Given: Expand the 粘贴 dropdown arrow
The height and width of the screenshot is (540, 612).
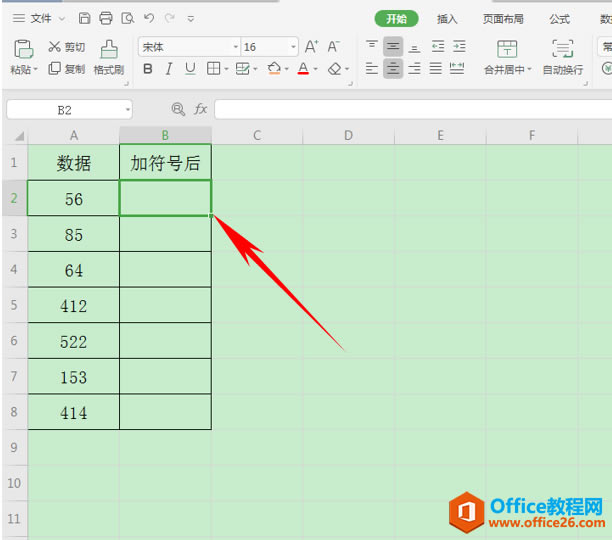Looking at the screenshot, I should pyautogui.click(x=36, y=69).
